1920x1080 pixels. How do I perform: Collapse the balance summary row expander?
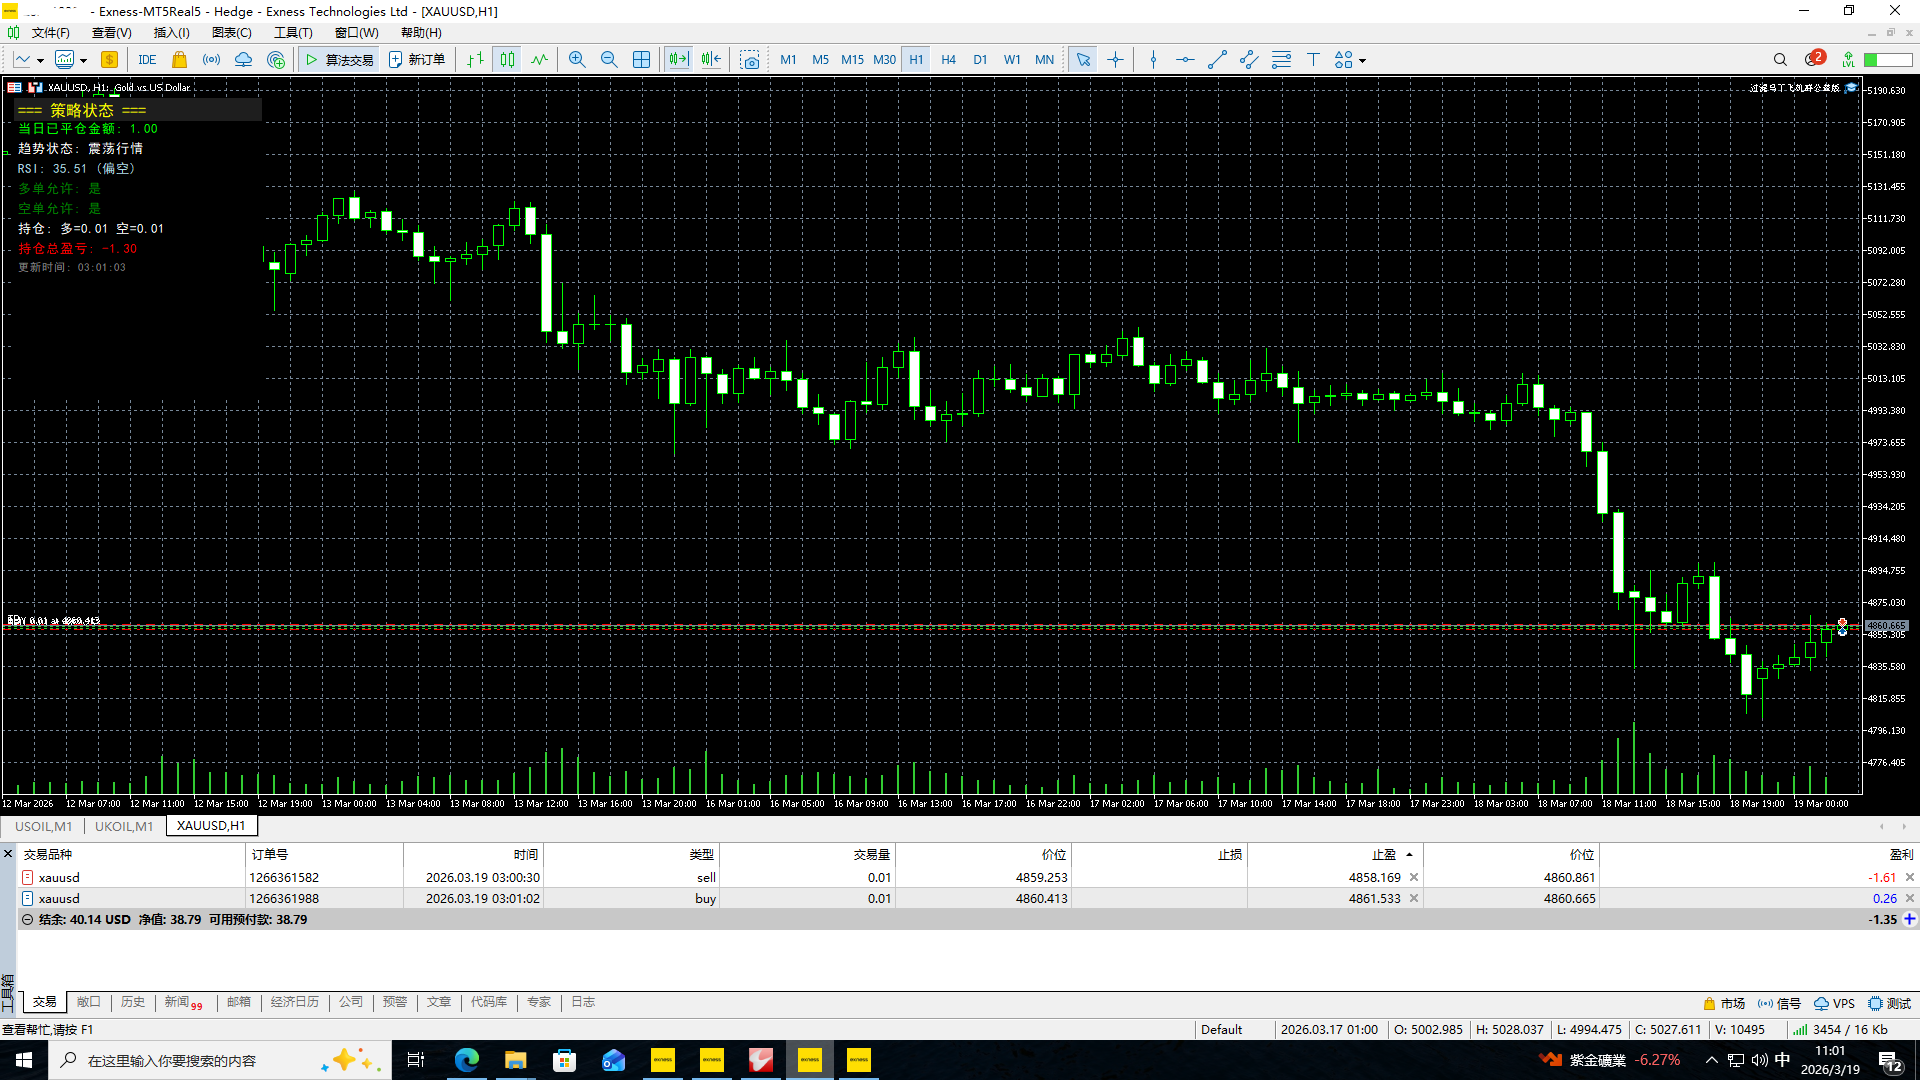pyautogui.click(x=27, y=920)
